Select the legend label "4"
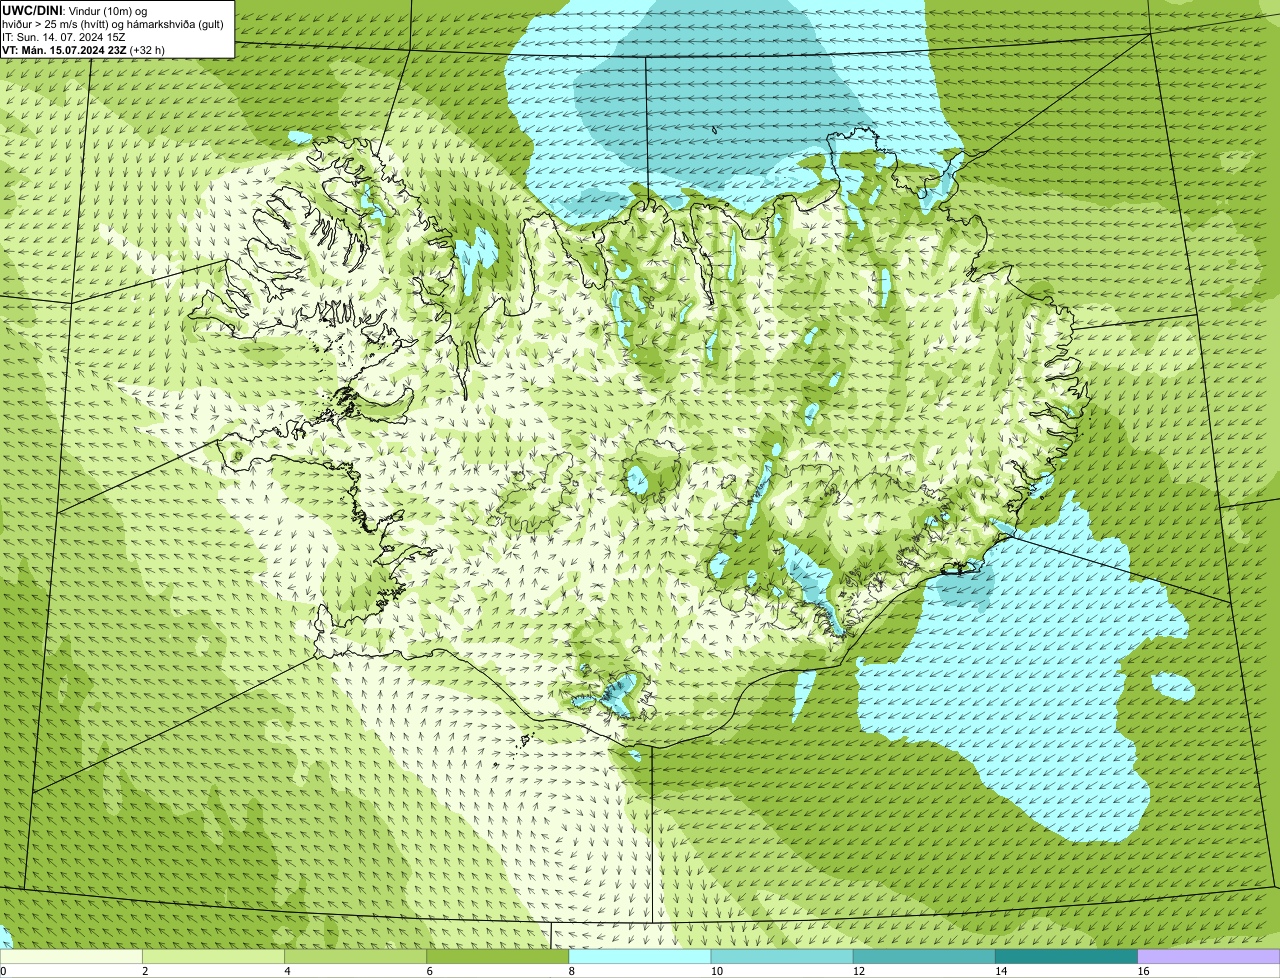Screen dimensions: 1280x978 (287, 971)
